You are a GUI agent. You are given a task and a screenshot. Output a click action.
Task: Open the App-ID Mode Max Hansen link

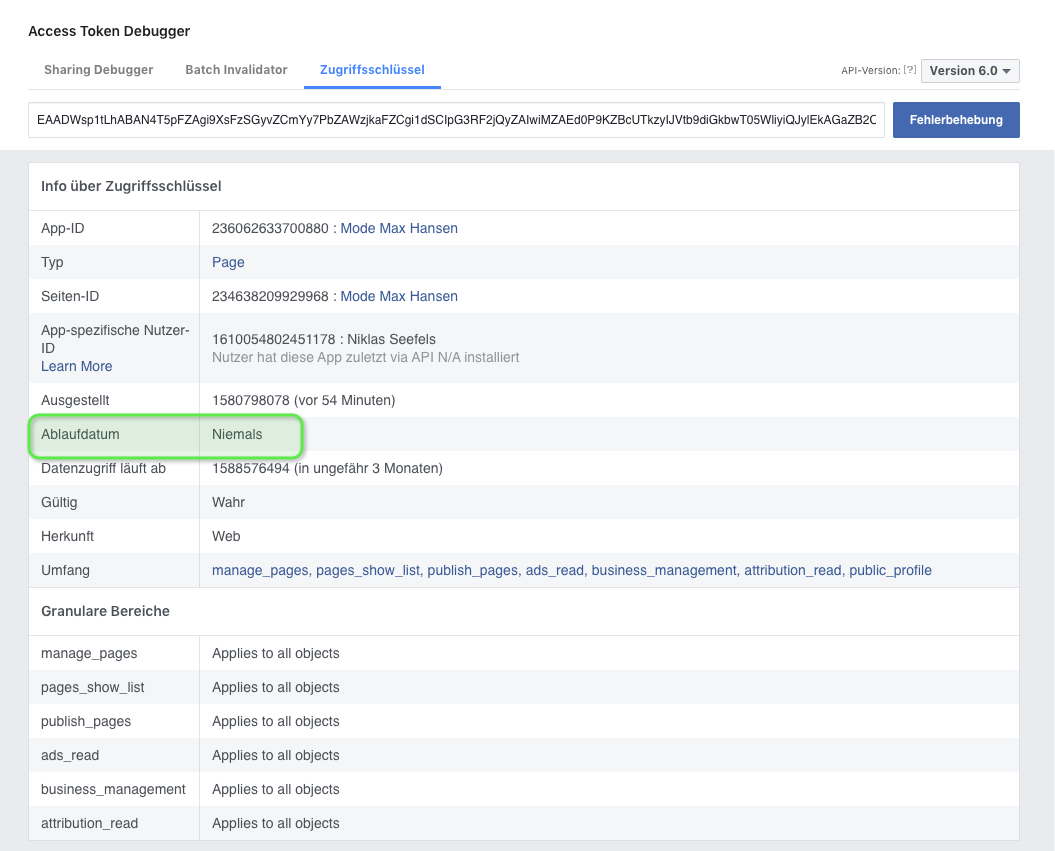pyautogui.click(x=399, y=228)
